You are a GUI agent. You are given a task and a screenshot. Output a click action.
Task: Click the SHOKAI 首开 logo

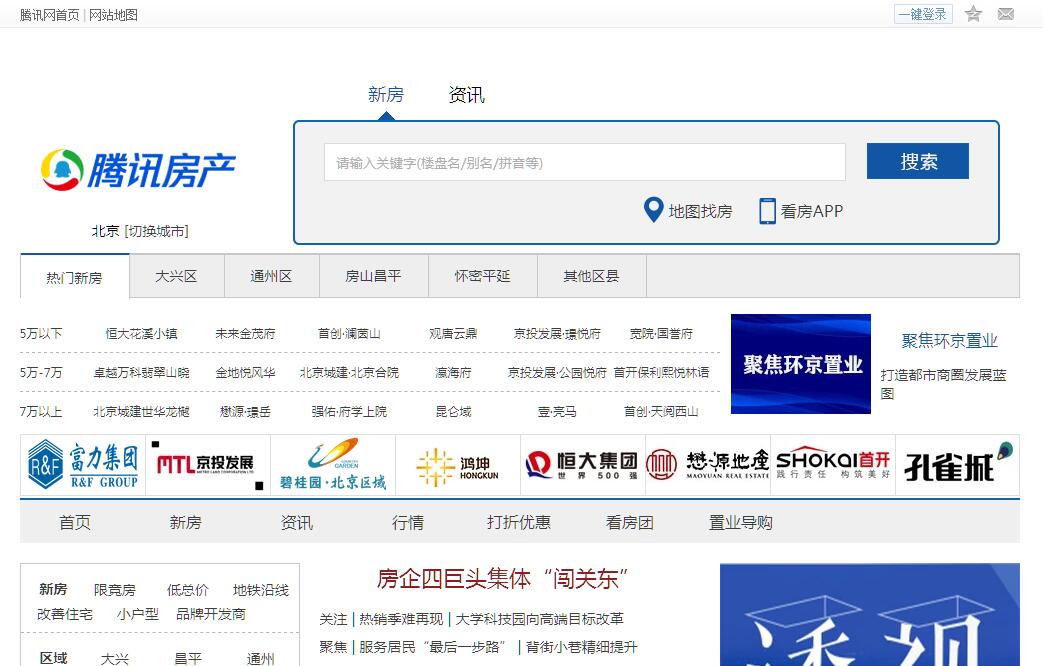coord(832,465)
